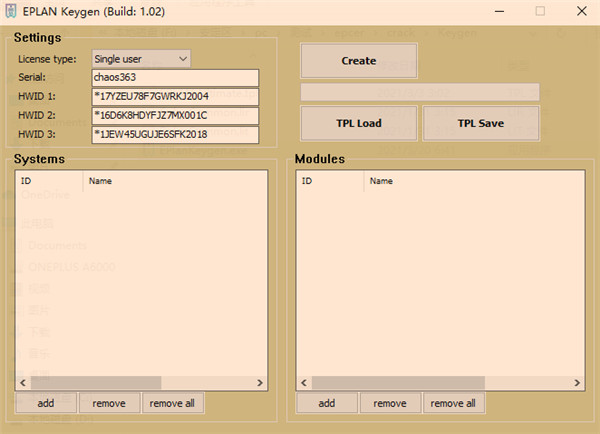600x434 pixels.
Task: Click the ID column header in Systems
Action: [x=49, y=181]
